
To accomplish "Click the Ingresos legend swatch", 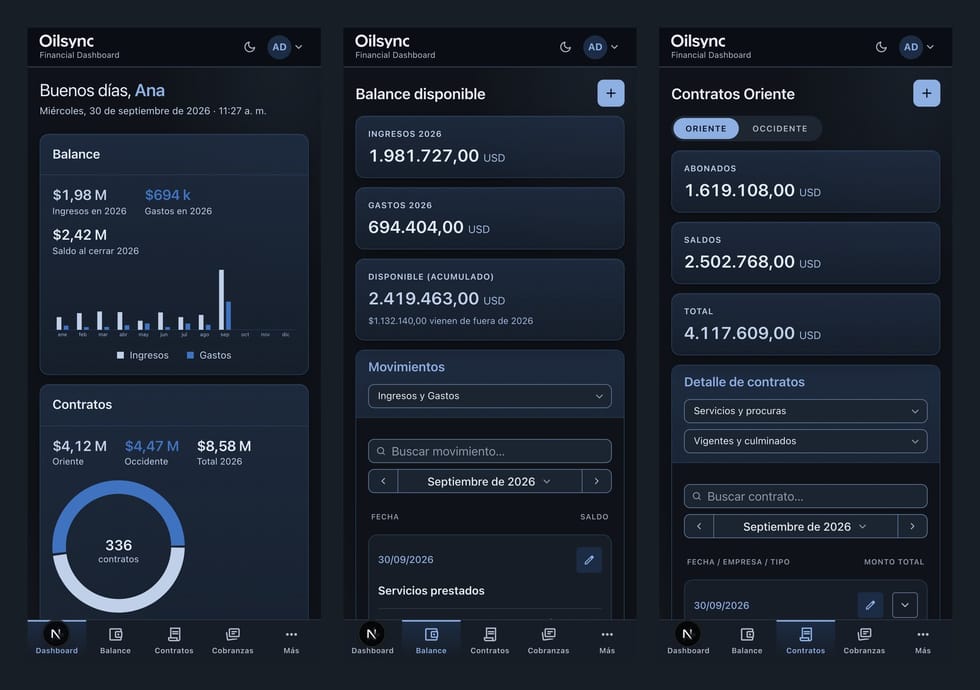I will pyautogui.click(x=120, y=355).
